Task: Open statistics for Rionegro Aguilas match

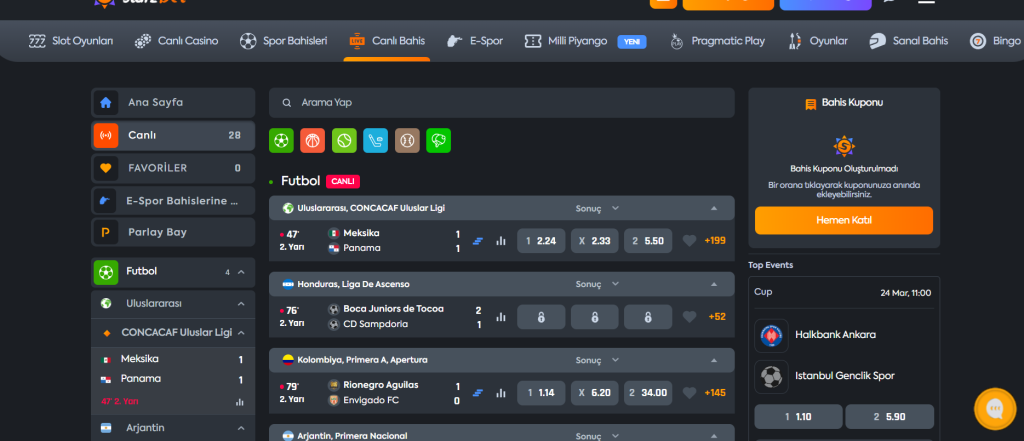Action: pyautogui.click(x=501, y=393)
